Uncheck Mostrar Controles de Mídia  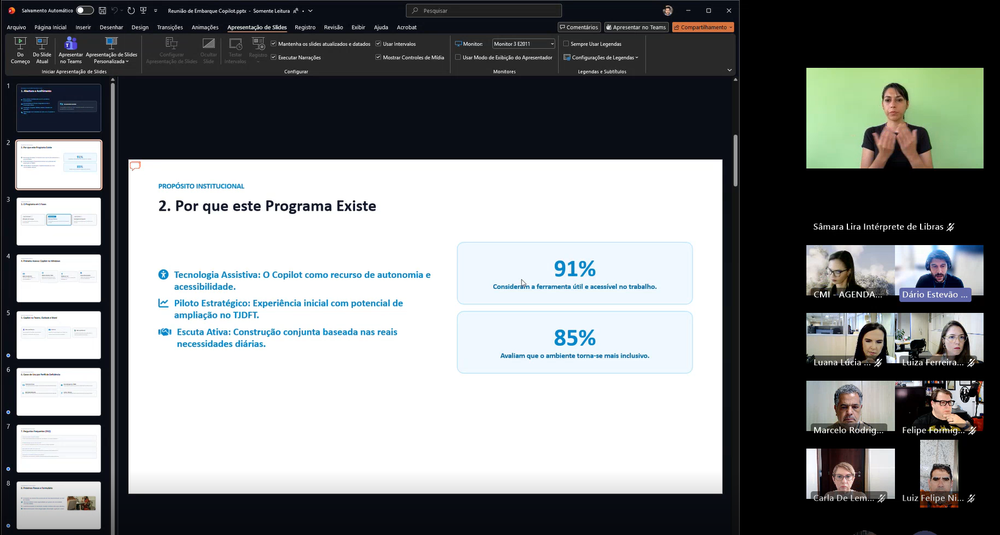(x=378, y=57)
